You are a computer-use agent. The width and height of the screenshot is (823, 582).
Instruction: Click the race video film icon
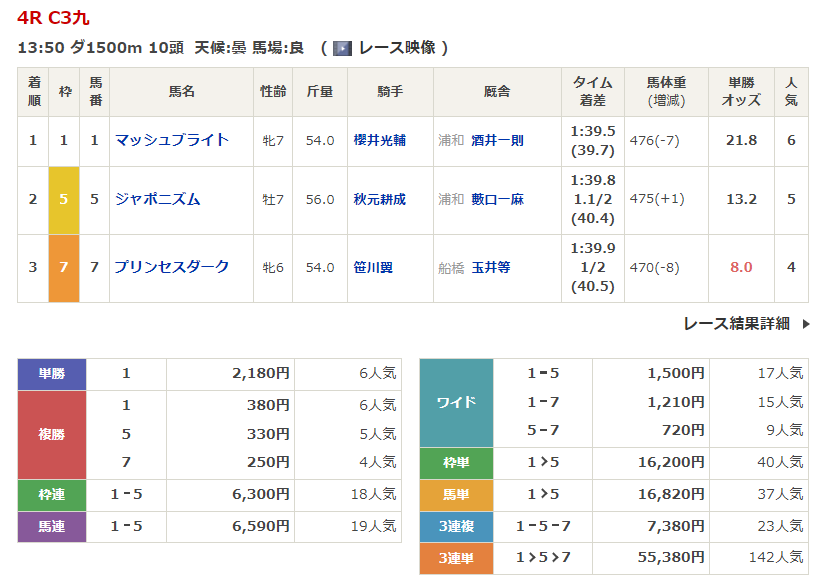pos(342,48)
